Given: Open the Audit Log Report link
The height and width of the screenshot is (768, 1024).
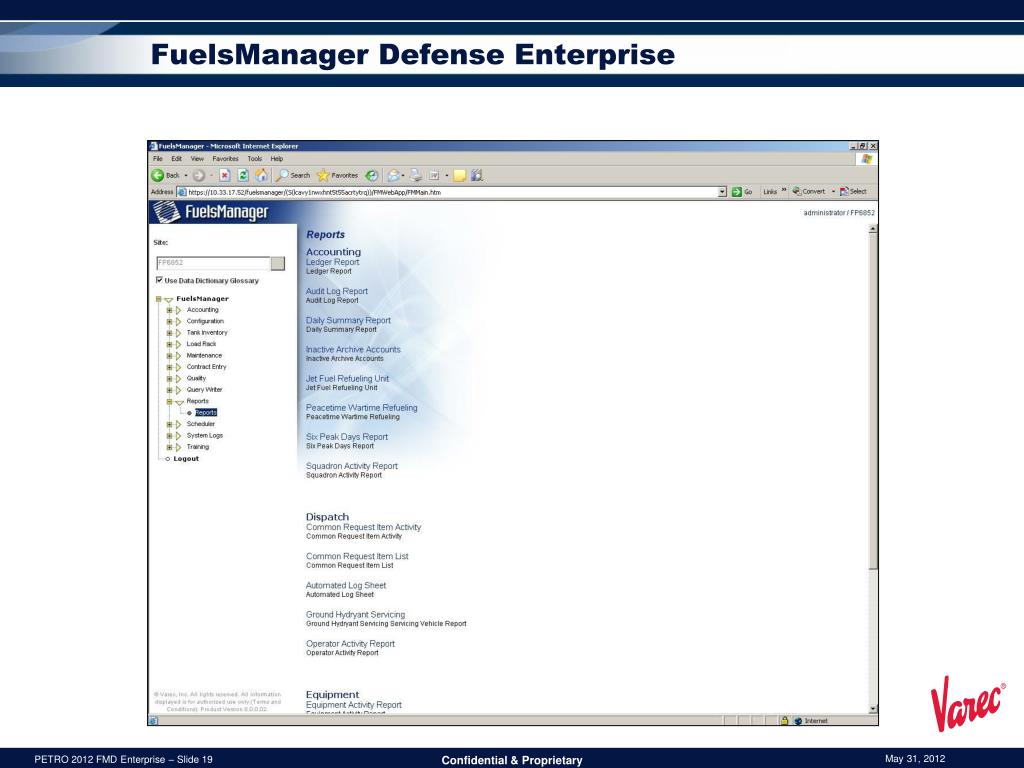Looking at the screenshot, I should pos(337,291).
